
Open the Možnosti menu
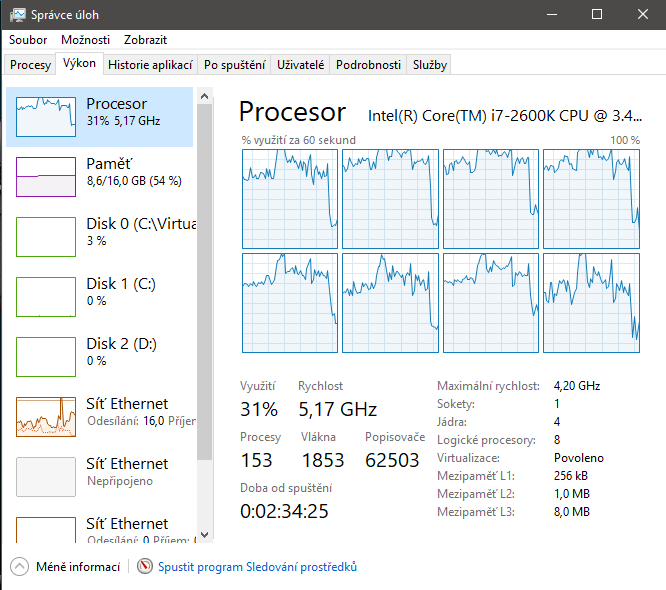(x=85, y=40)
